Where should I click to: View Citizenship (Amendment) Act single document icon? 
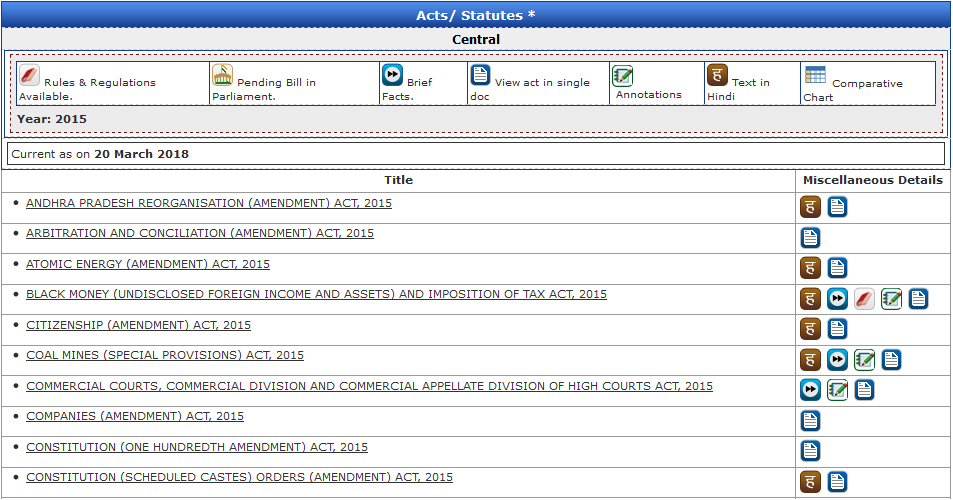[x=837, y=329]
